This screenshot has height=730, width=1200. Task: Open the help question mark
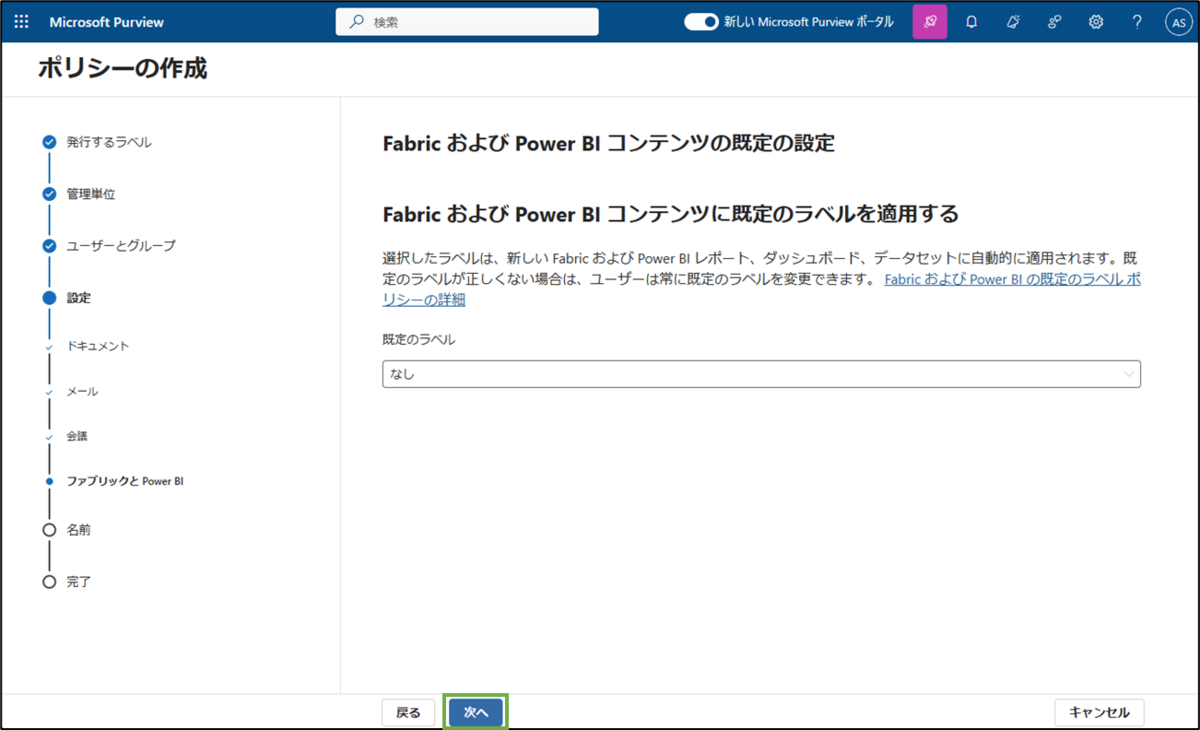tap(1137, 22)
